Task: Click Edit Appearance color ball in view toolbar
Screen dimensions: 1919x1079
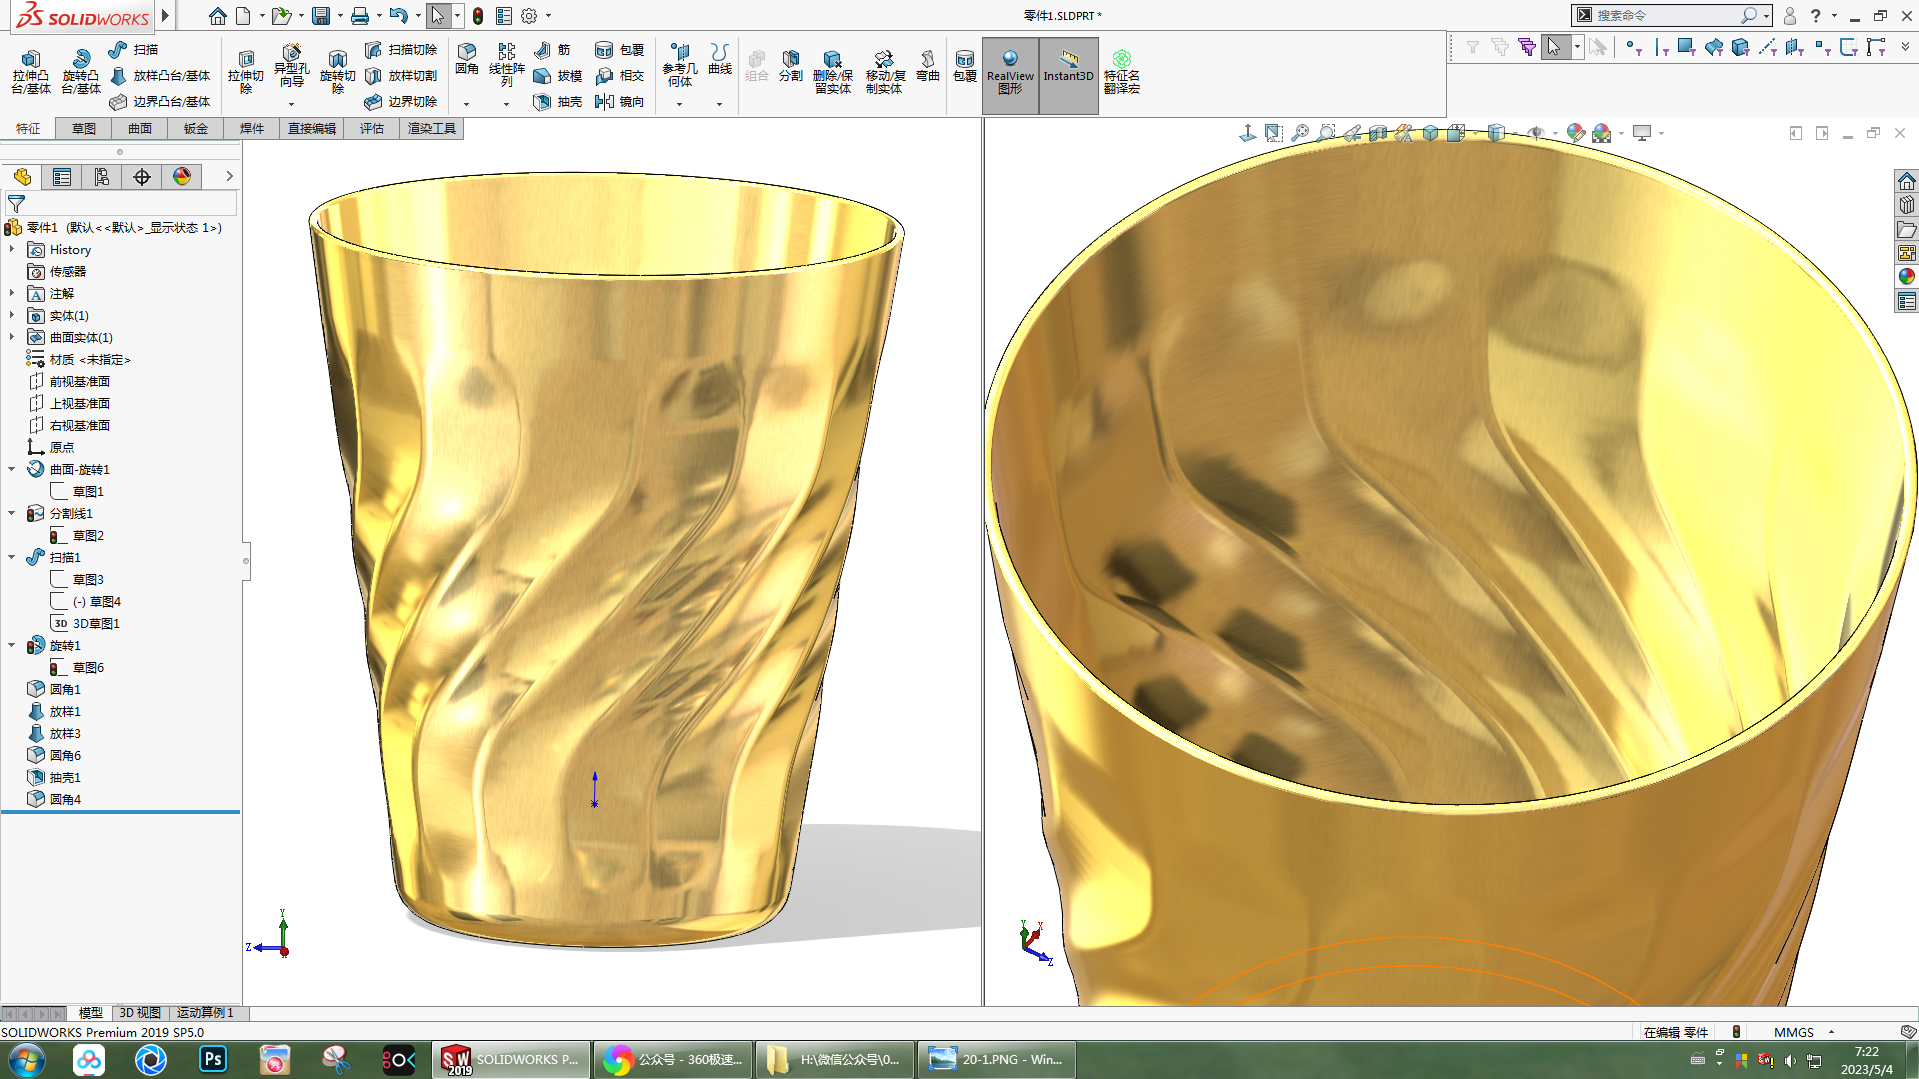Action: (x=1575, y=133)
